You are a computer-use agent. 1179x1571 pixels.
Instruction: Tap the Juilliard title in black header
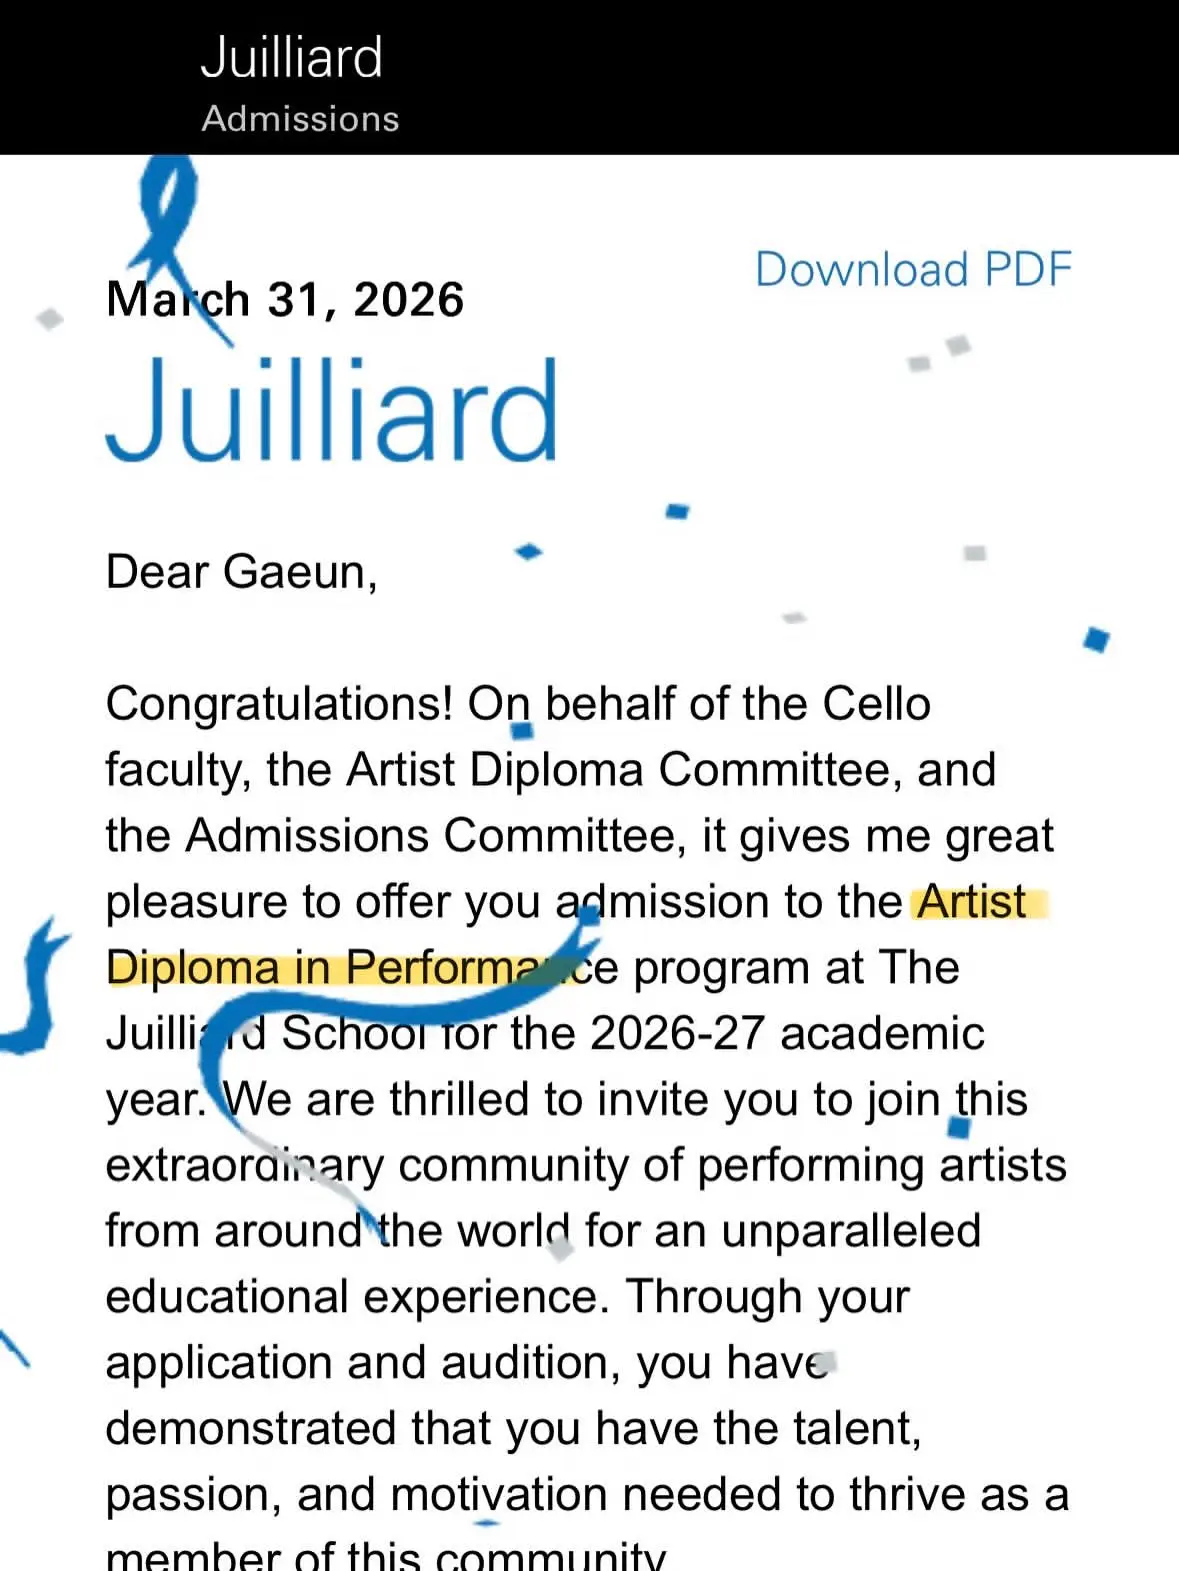pyautogui.click(x=291, y=57)
